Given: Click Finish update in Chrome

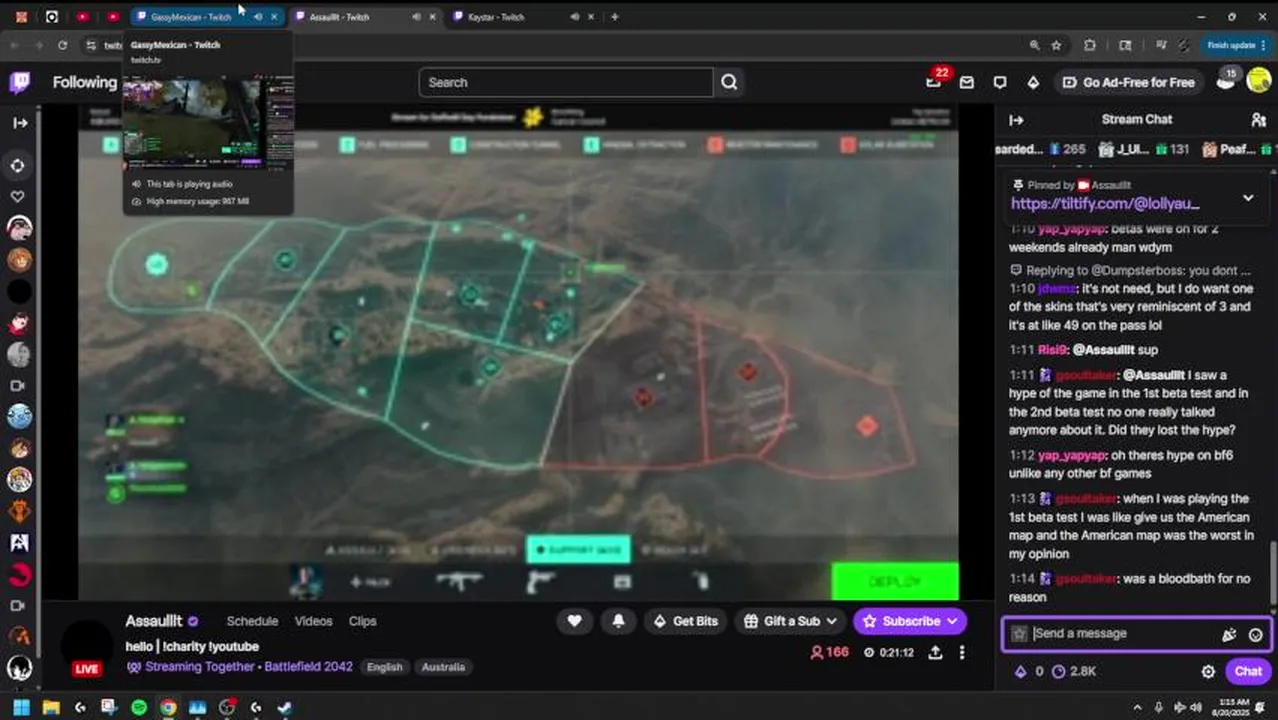Looking at the screenshot, I should pyautogui.click(x=1231, y=45).
